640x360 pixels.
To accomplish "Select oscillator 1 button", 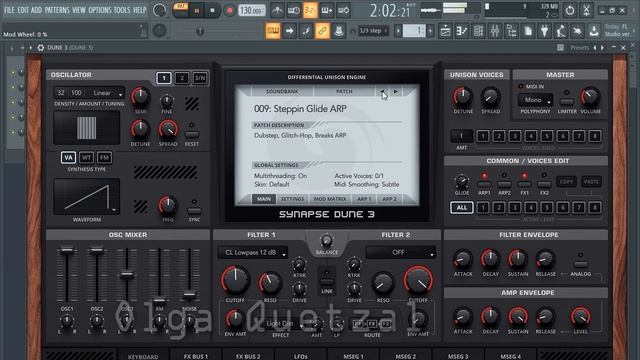I will click(164, 78).
